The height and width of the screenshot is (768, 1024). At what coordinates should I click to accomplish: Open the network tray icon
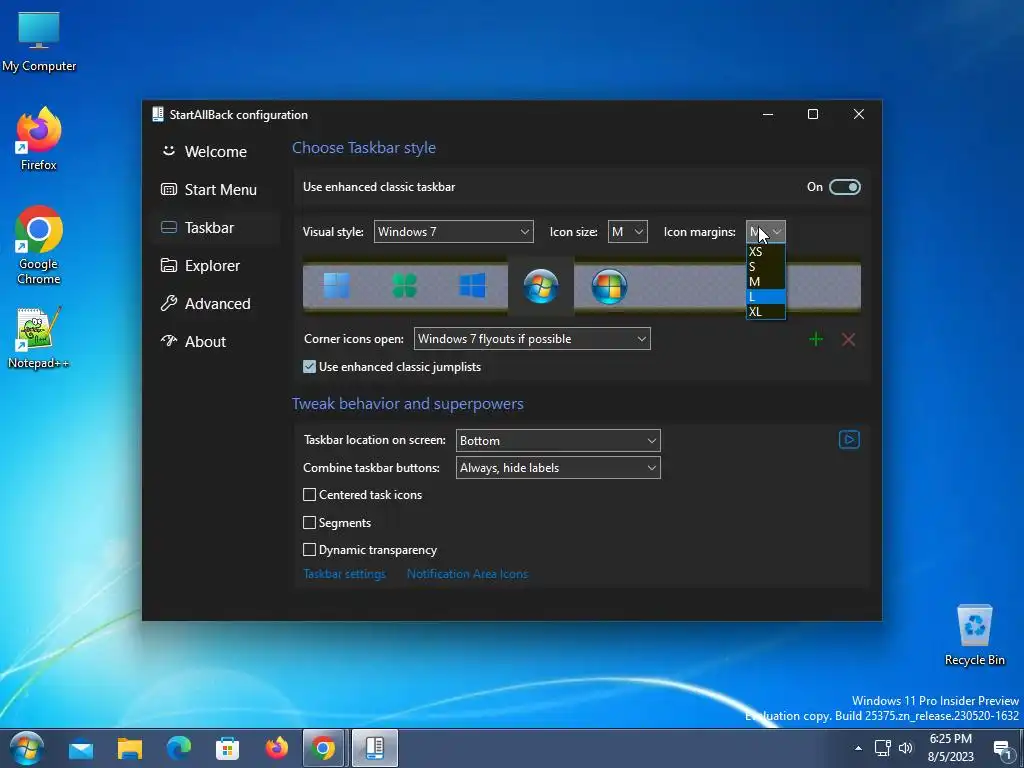[883, 748]
